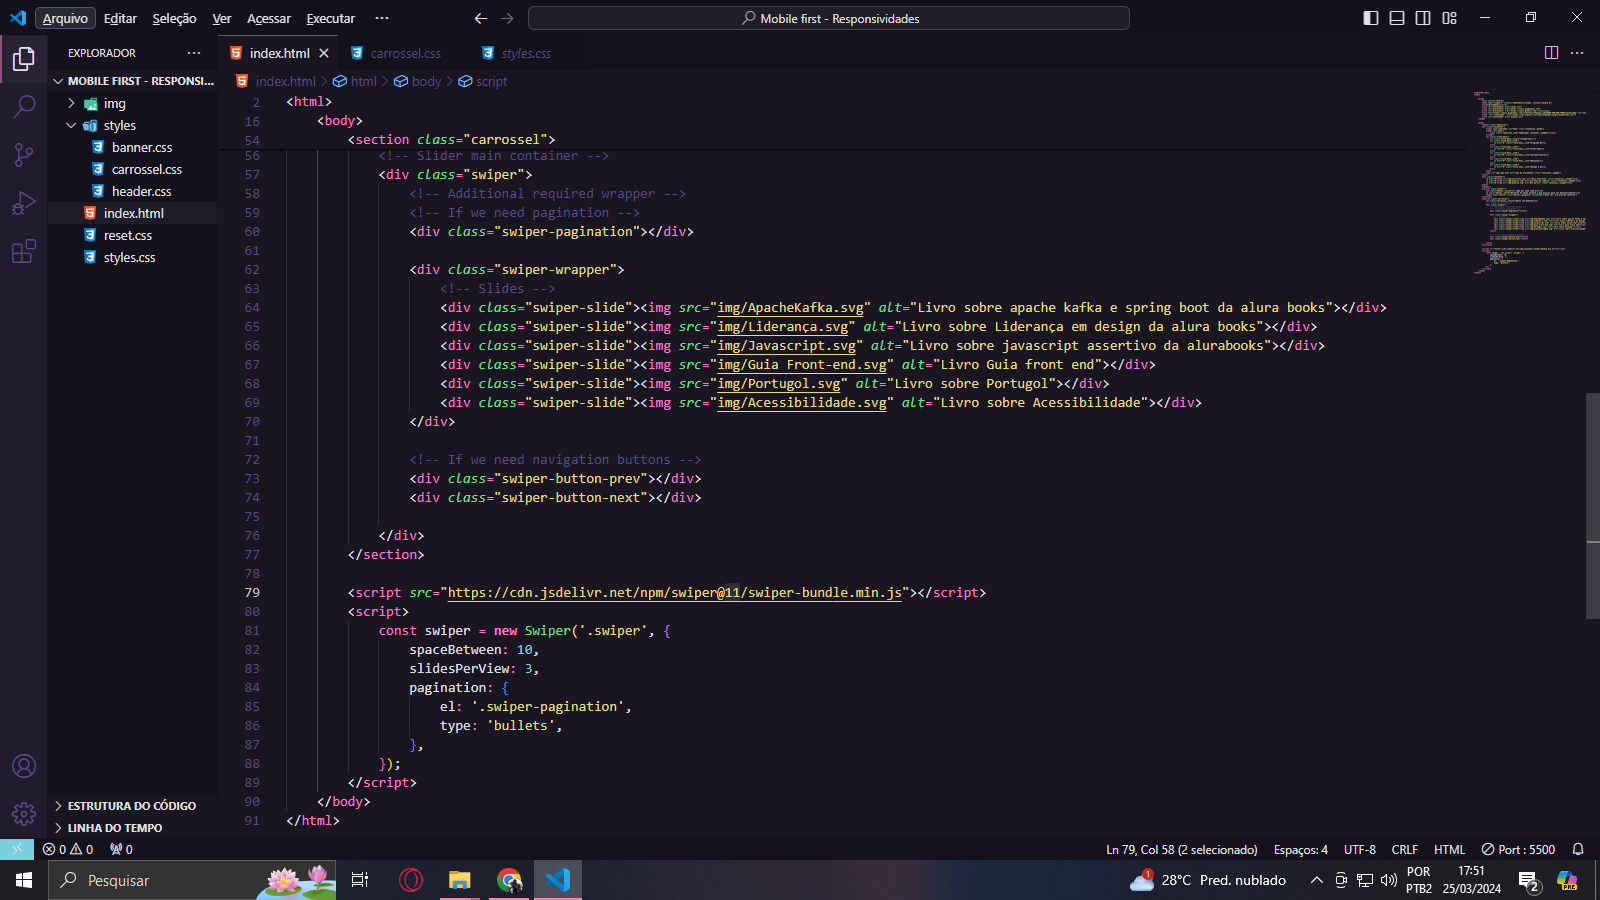This screenshot has height=900, width=1600.
Task: Toggle the secondary side bar layout icon
Action: 1423,18
